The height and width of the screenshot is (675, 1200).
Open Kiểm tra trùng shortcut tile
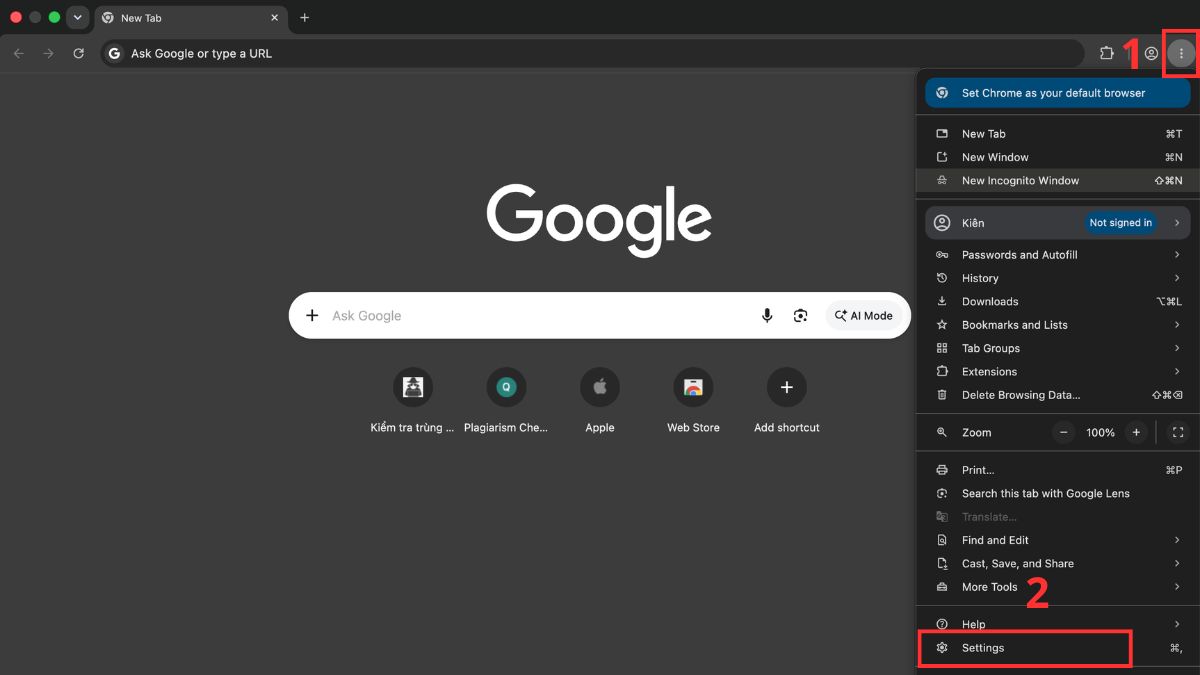[413, 387]
